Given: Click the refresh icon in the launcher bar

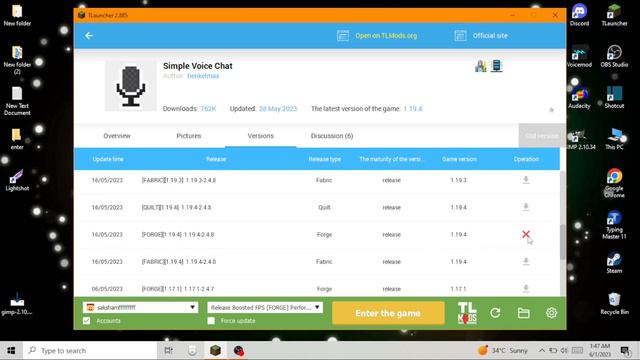Looking at the screenshot, I should tap(495, 313).
